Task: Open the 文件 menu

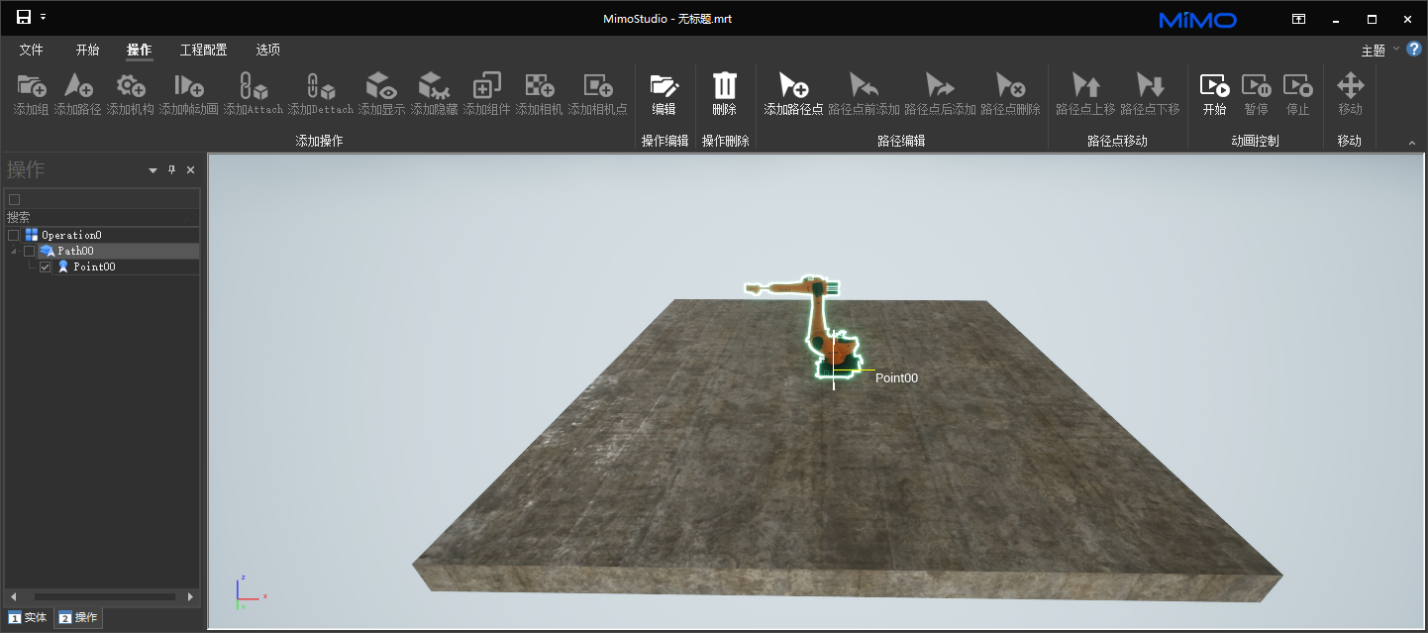Action: [31, 50]
